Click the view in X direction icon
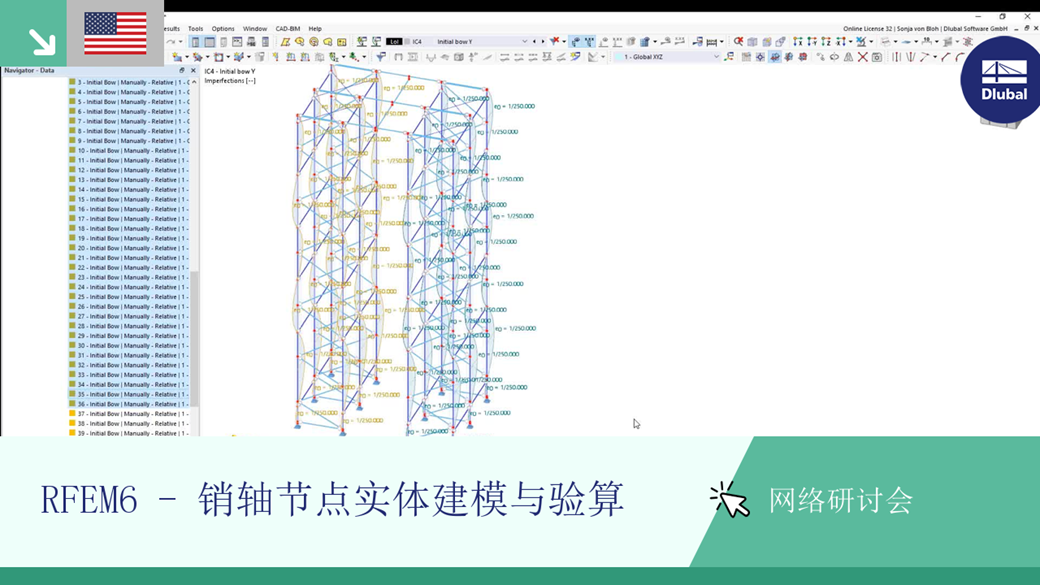 [x=797, y=41]
